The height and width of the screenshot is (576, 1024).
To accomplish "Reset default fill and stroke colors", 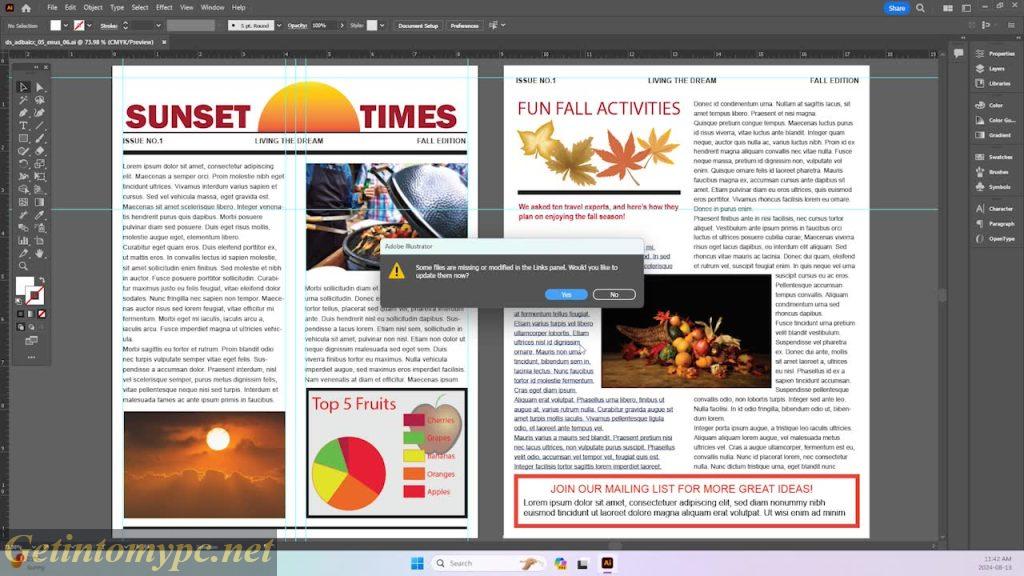I will pyautogui.click(x=19, y=301).
